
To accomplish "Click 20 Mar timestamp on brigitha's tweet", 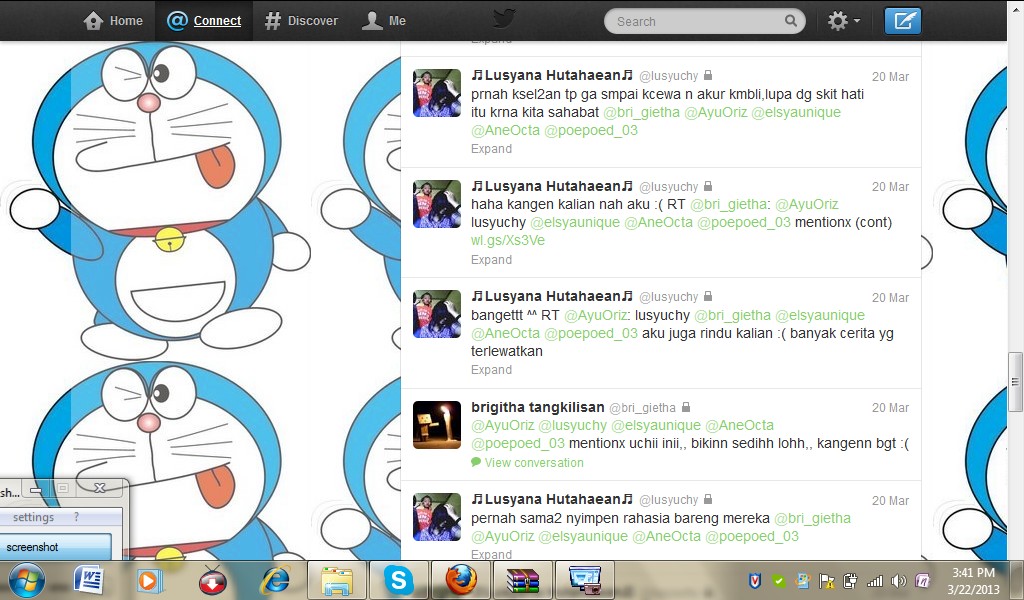I will tap(890, 408).
